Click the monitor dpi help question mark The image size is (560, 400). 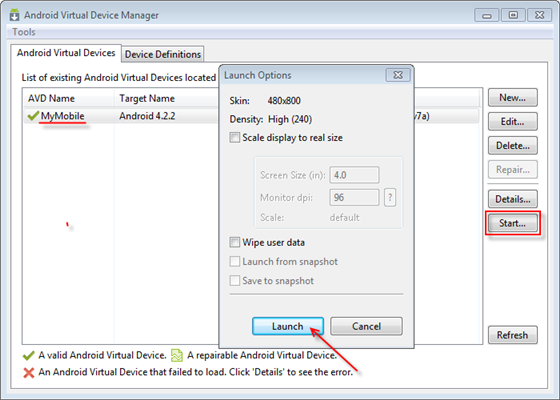[x=390, y=198]
